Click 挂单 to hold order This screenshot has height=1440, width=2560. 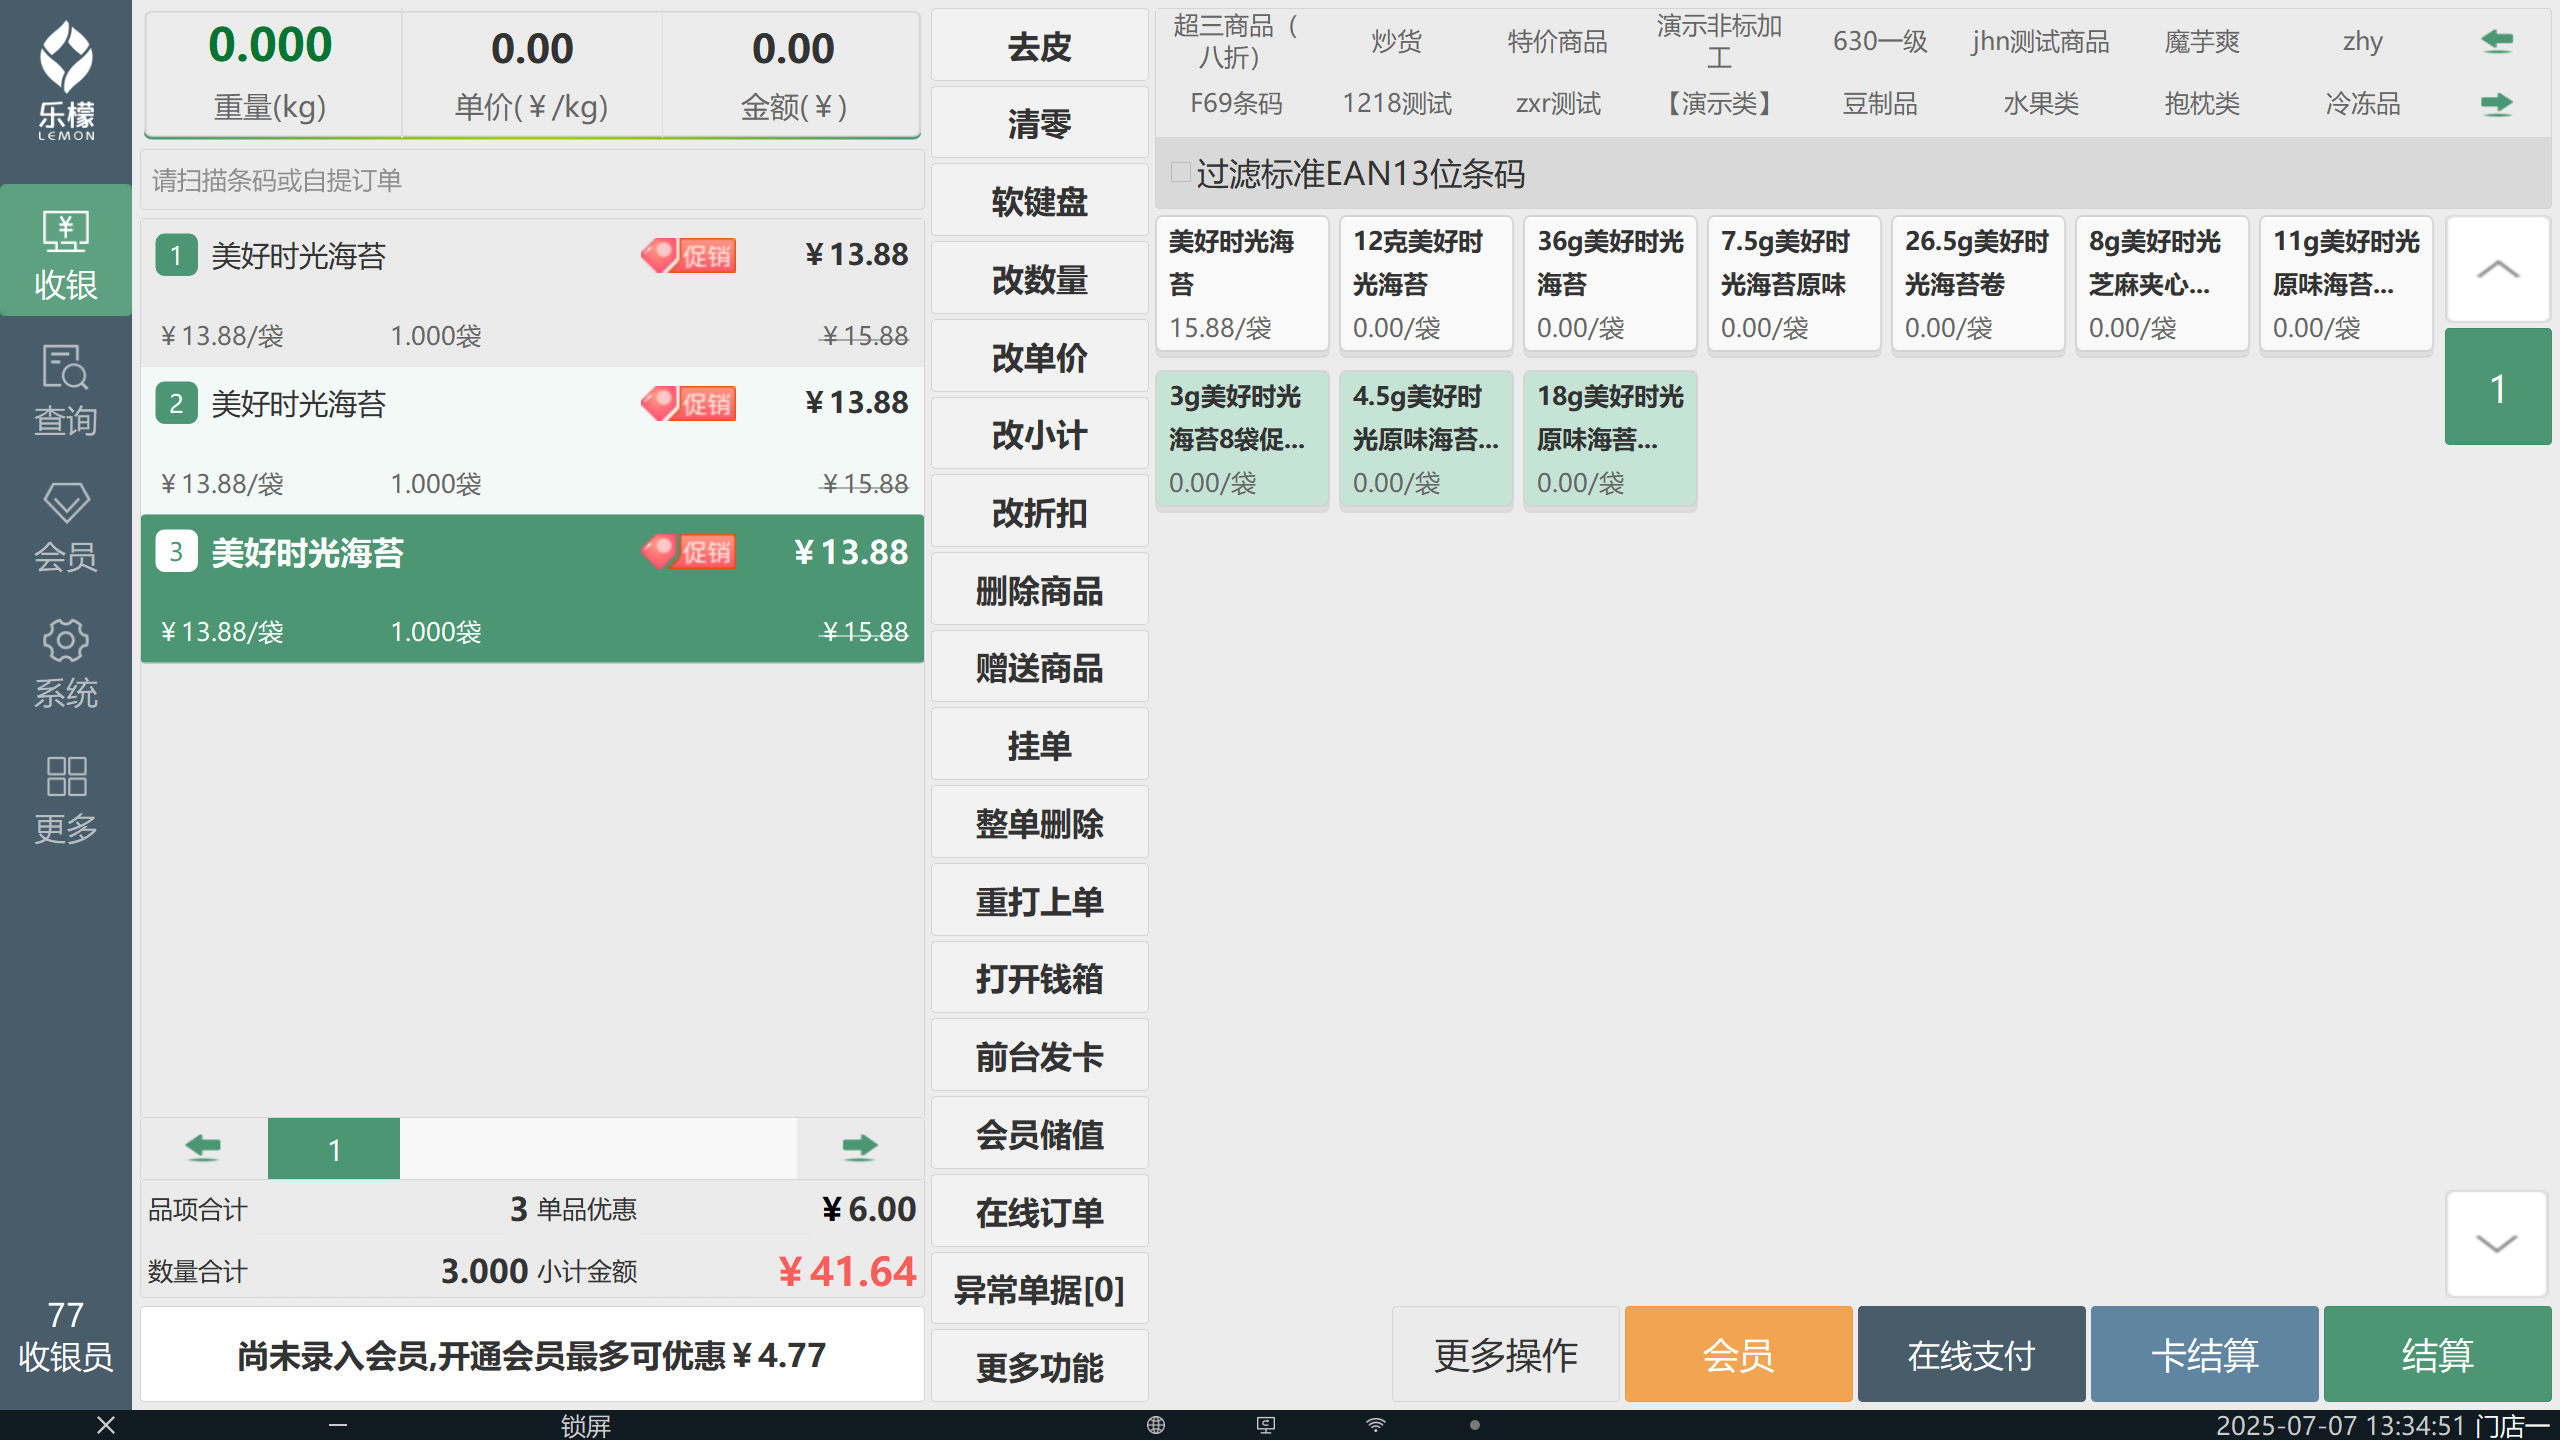tap(1040, 745)
